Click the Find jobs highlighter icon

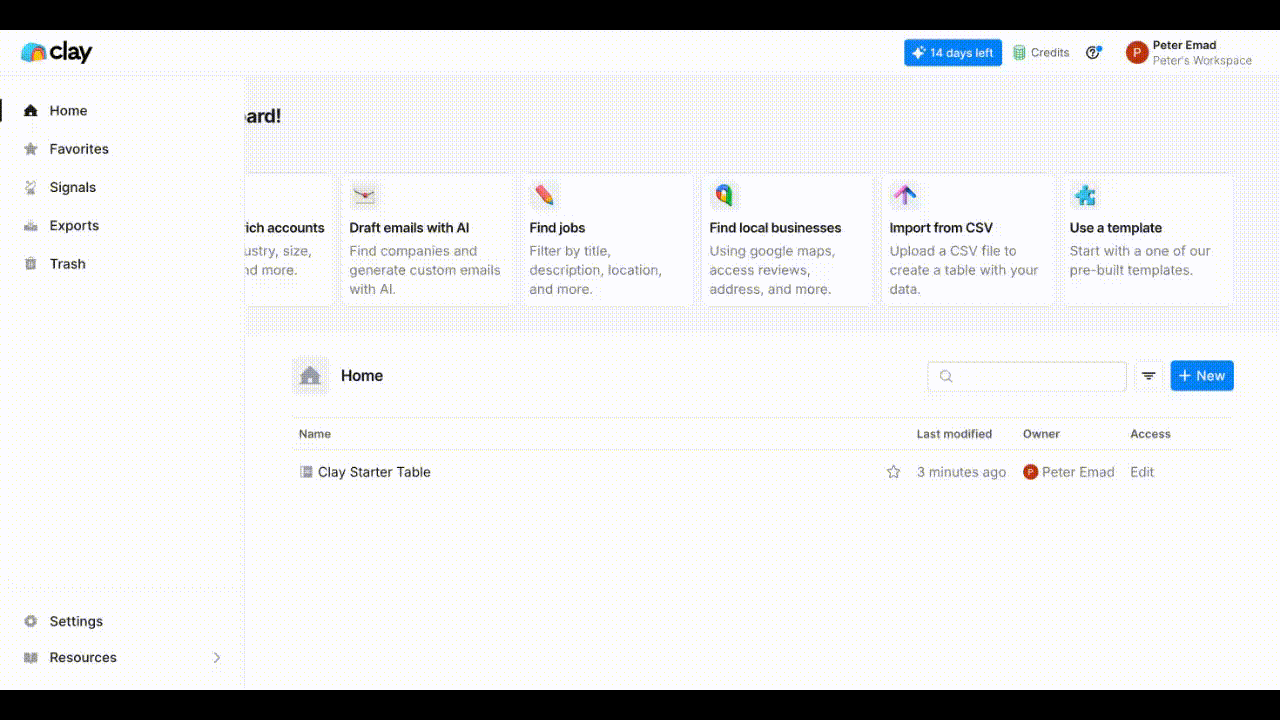click(544, 195)
